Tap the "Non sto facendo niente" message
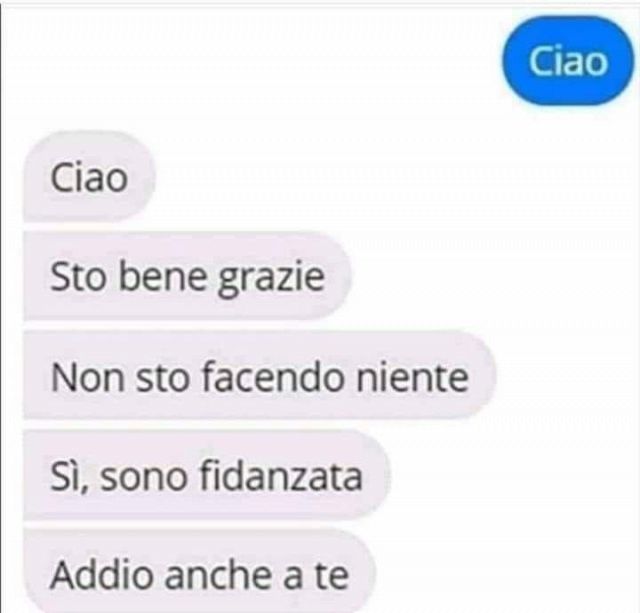 coord(259,376)
